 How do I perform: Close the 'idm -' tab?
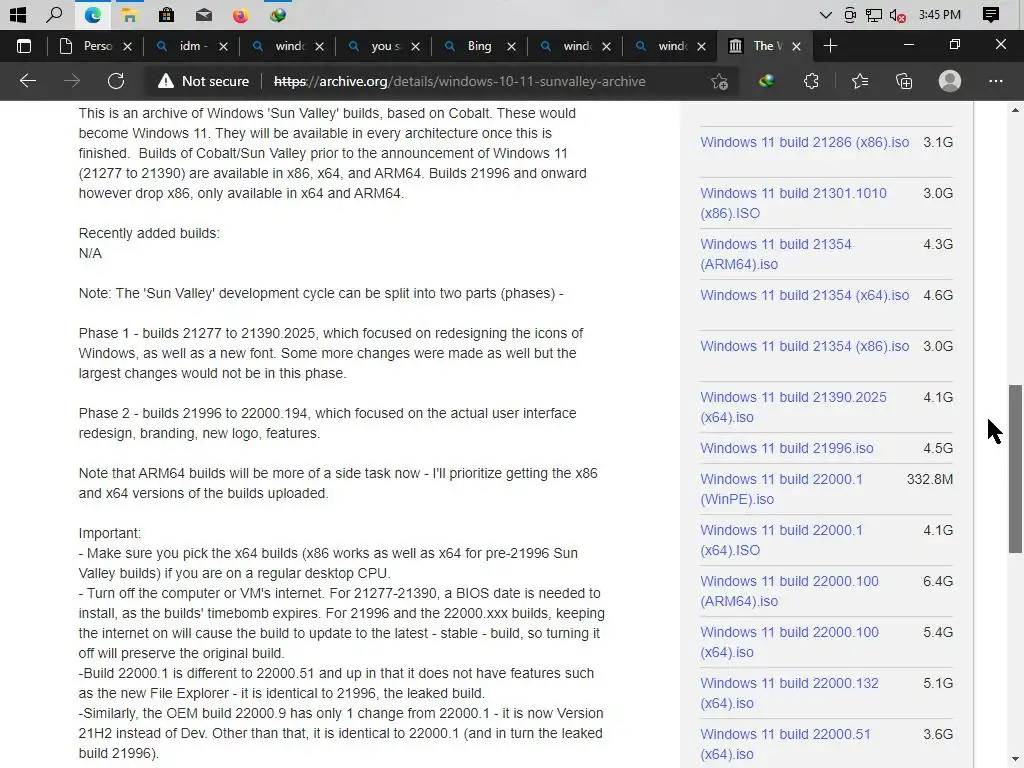point(223,46)
